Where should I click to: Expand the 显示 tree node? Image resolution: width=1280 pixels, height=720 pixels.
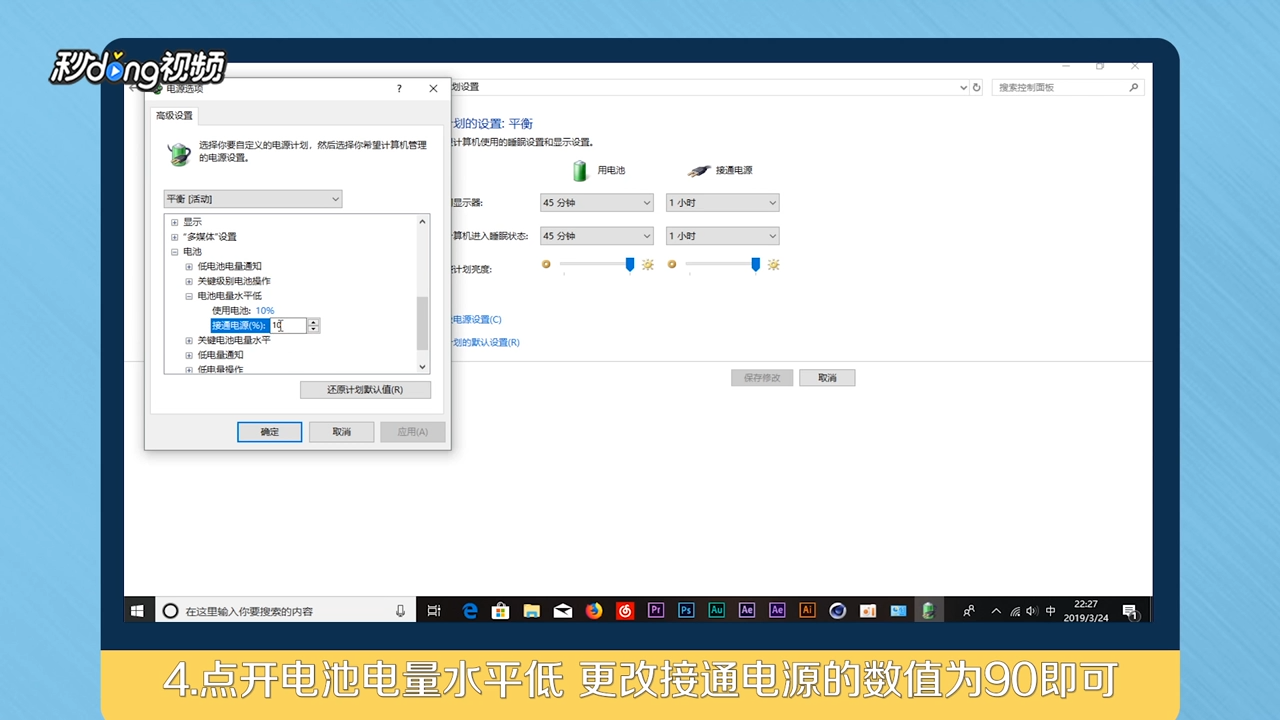tap(174, 222)
